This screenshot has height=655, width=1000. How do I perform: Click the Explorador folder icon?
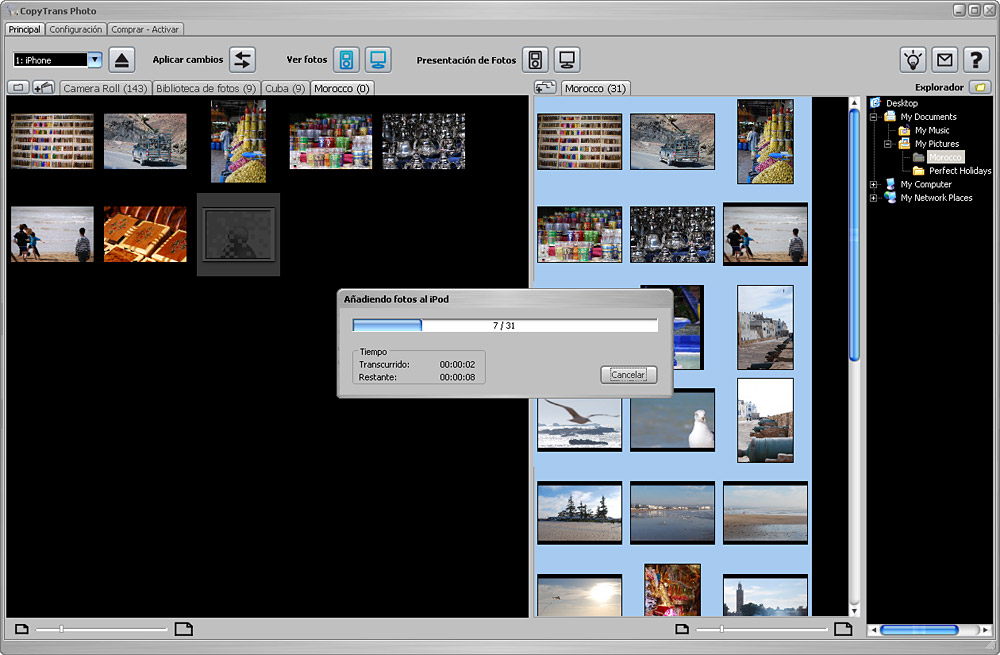coord(981,87)
